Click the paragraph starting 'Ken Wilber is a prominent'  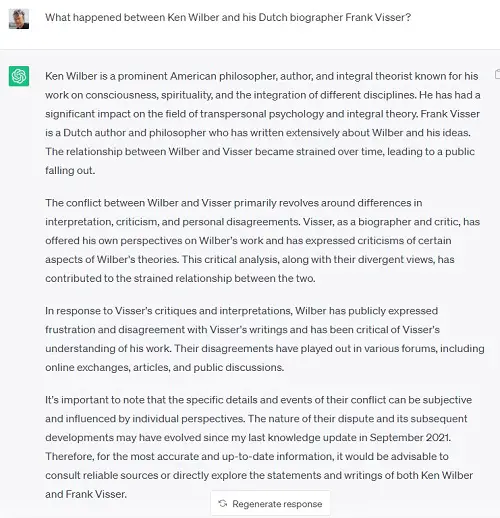pos(263,123)
